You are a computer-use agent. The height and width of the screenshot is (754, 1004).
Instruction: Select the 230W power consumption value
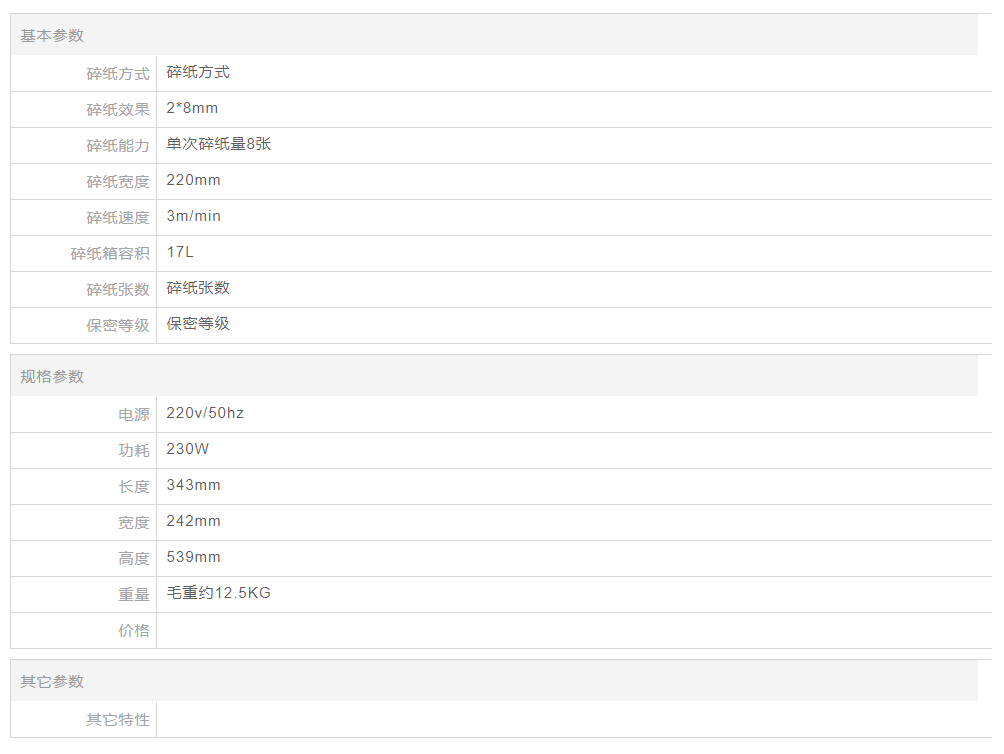click(188, 449)
